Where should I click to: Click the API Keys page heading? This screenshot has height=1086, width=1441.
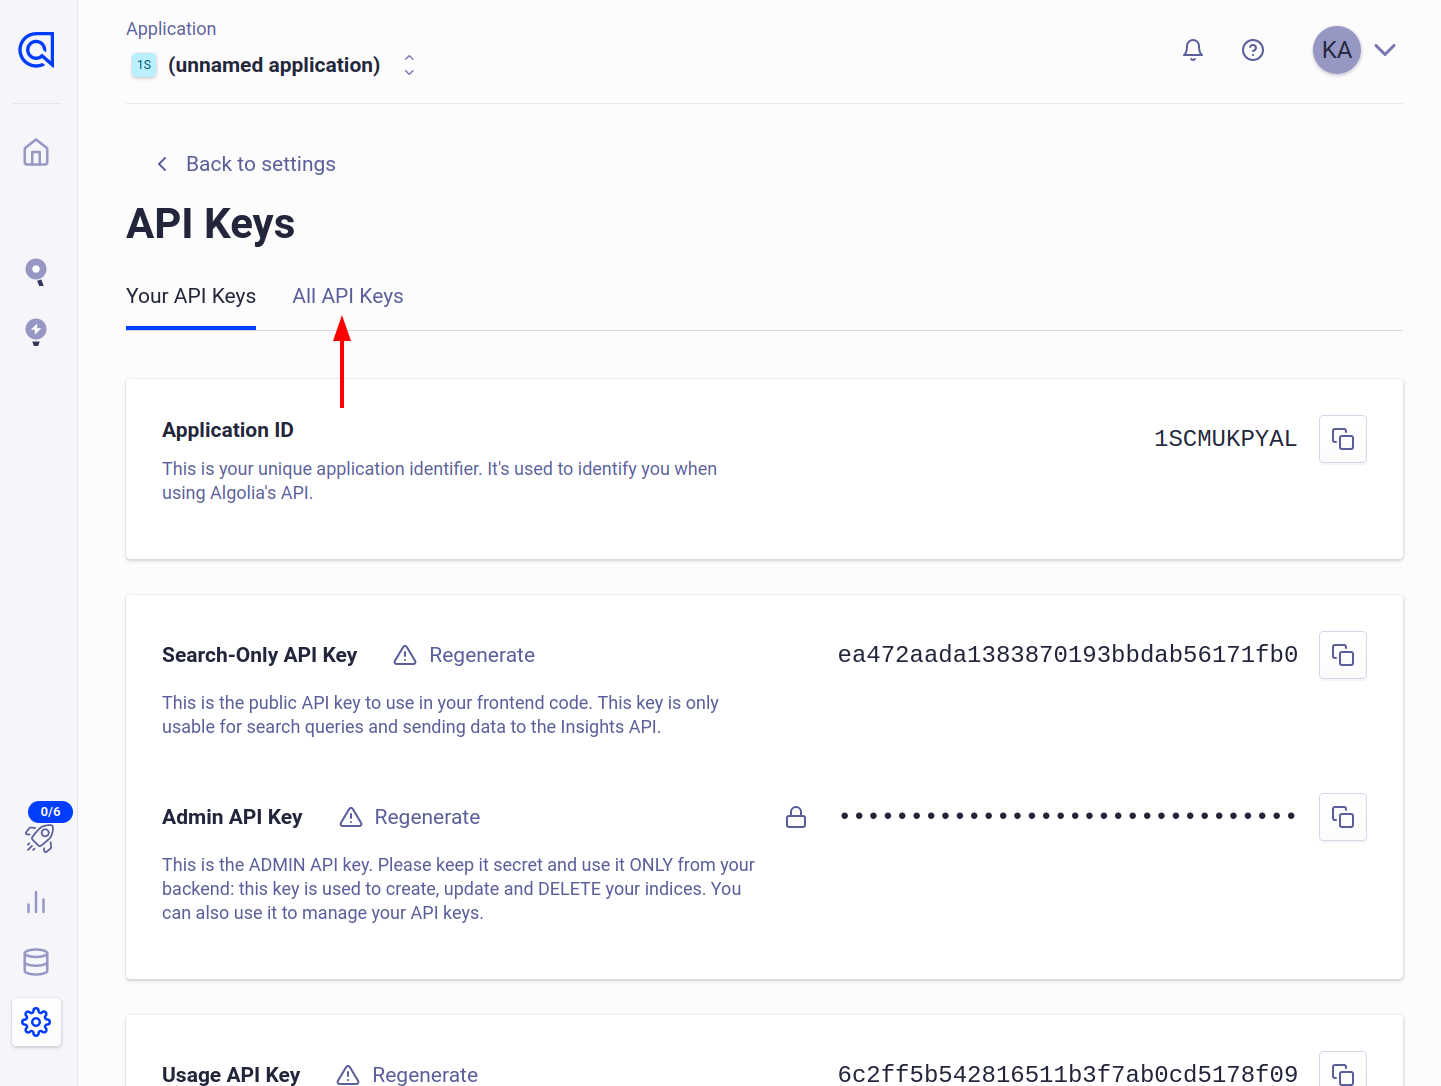pyautogui.click(x=211, y=224)
